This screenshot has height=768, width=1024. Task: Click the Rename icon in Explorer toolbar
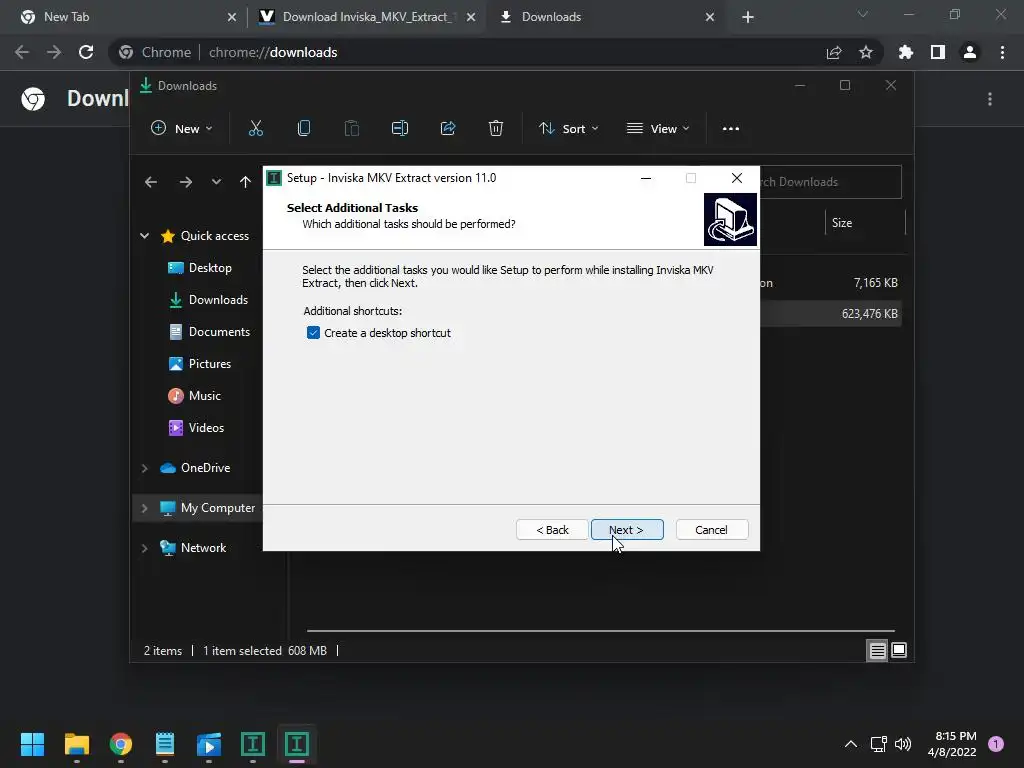point(400,129)
